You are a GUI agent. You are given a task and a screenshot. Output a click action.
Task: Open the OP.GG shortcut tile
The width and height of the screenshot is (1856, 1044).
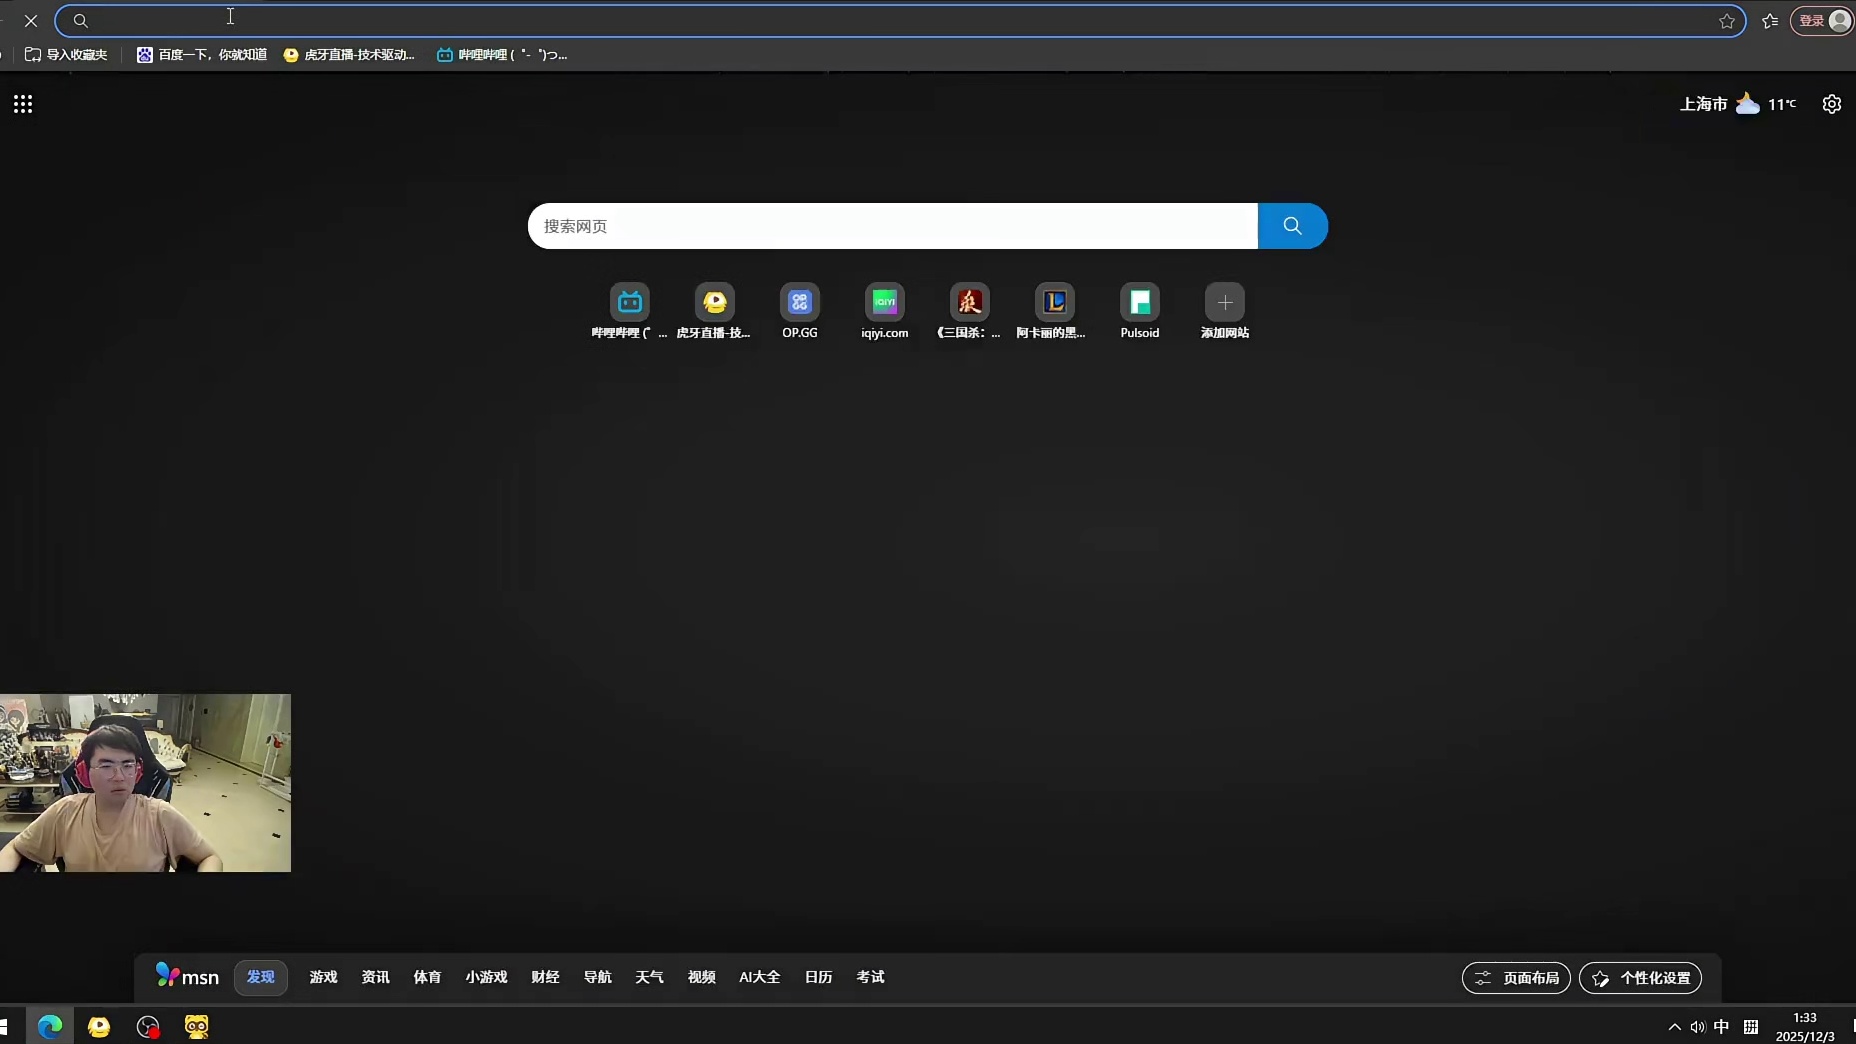pyautogui.click(x=799, y=303)
